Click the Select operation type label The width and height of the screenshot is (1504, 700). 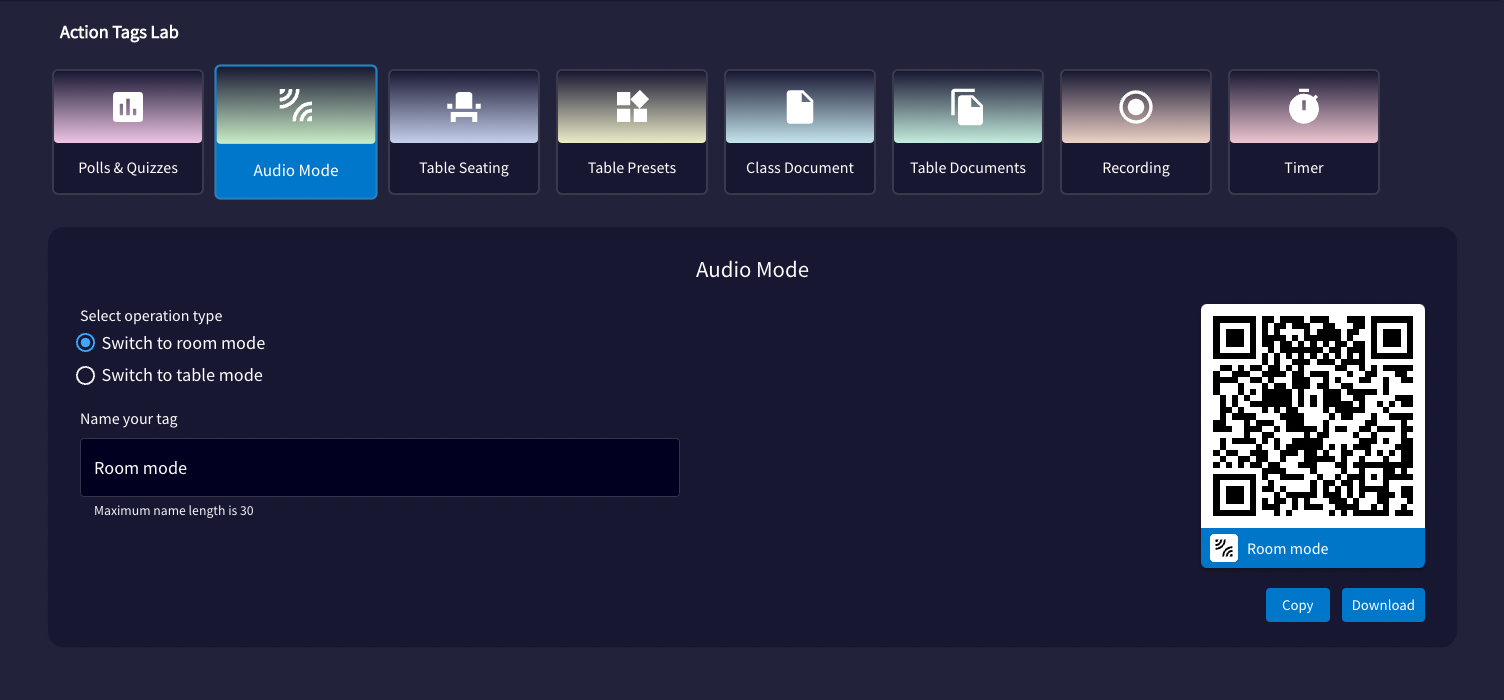tap(151, 316)
